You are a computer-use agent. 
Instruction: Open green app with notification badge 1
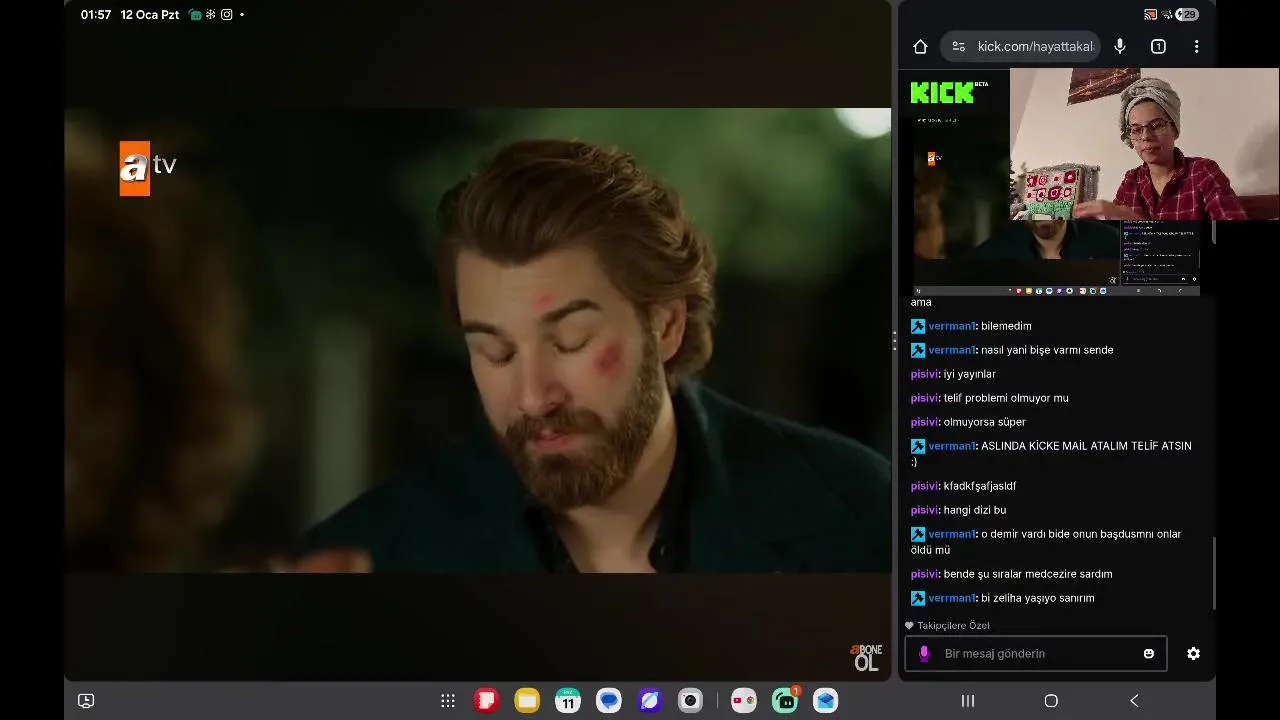tap(785, 701)
